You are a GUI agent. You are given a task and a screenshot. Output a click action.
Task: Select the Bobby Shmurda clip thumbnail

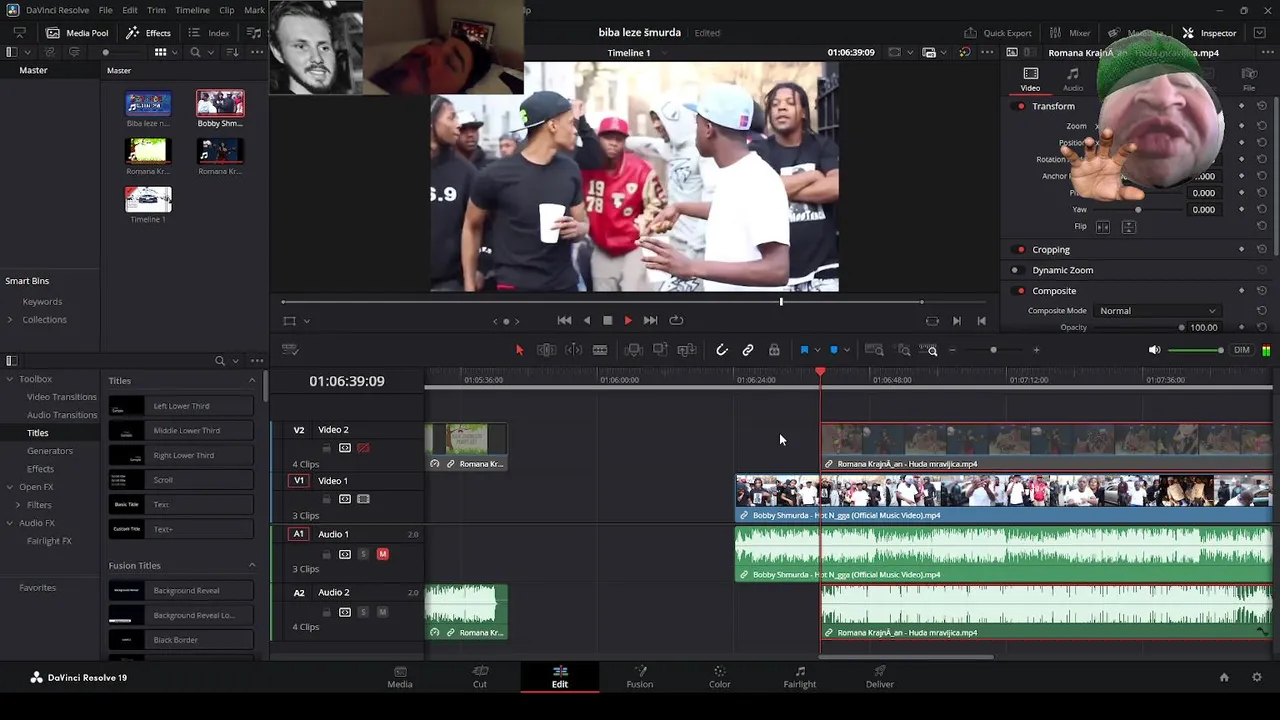[x=220, y=103]
